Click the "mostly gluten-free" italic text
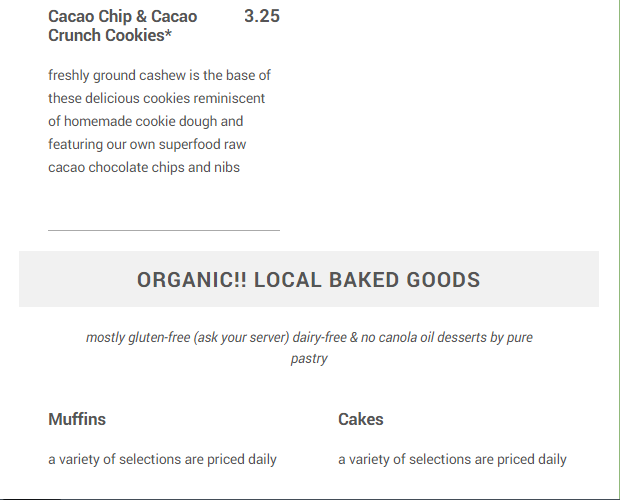 [x=138, y=337]
